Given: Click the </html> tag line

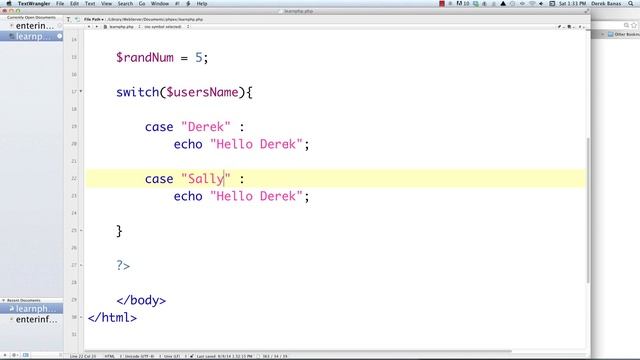Looking at the screenshot, I should click(112, 318).
